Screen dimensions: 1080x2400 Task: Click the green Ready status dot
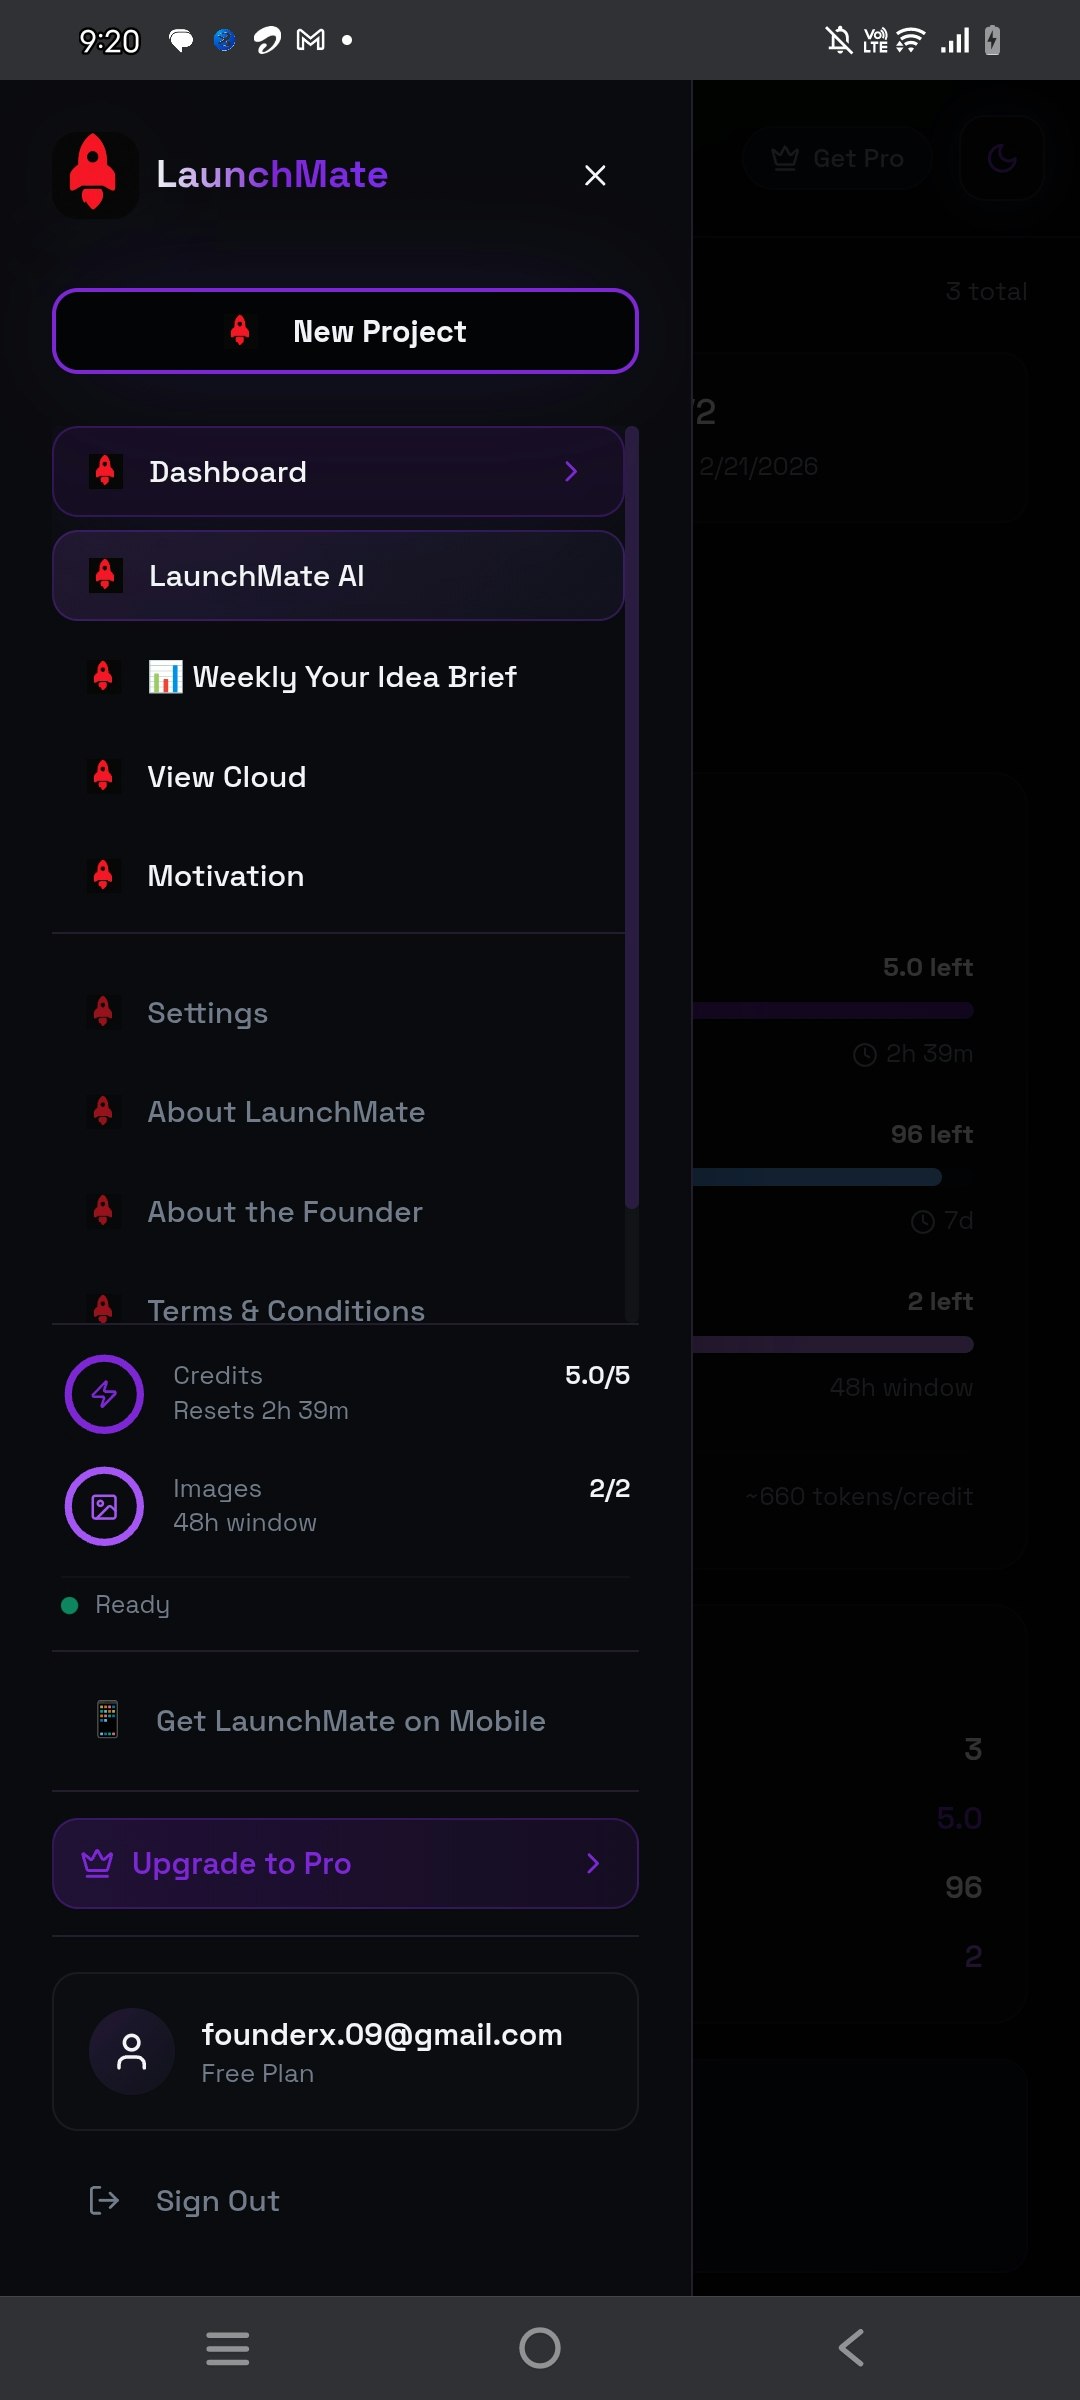(x=68, y=1603)
